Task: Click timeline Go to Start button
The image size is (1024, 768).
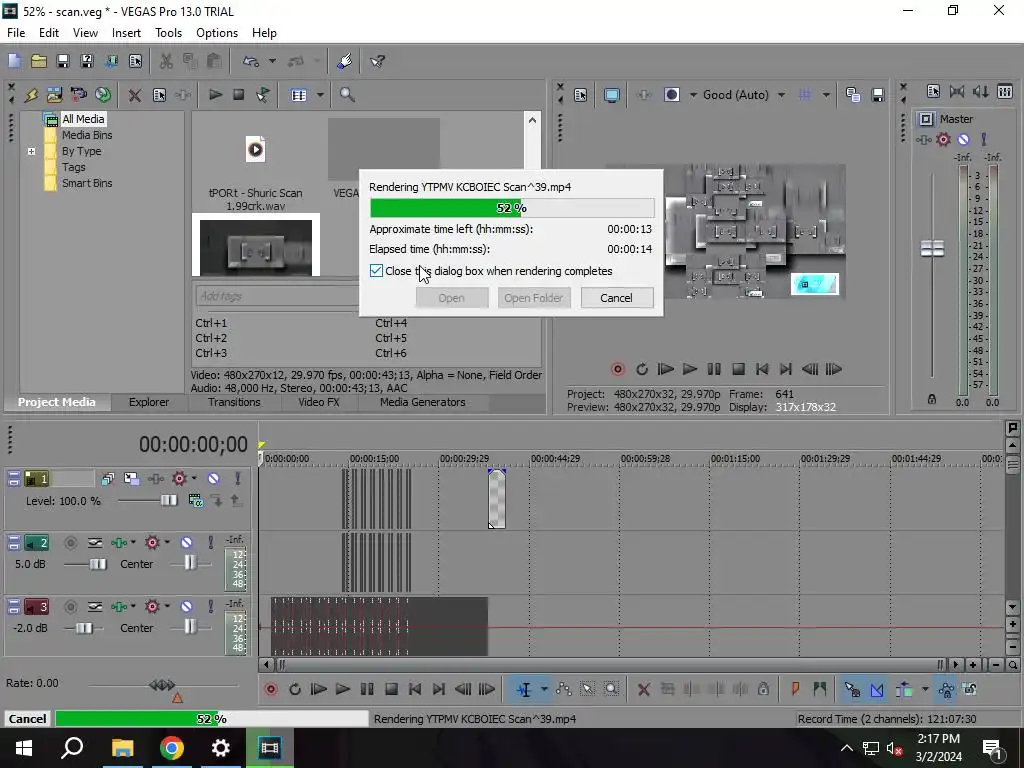Action: (415, 689)
